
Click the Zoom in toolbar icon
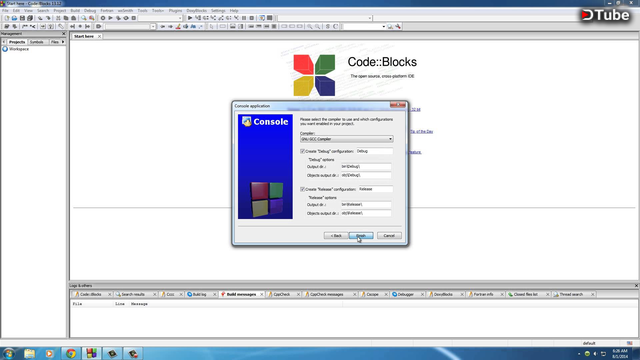click(310, 27)
